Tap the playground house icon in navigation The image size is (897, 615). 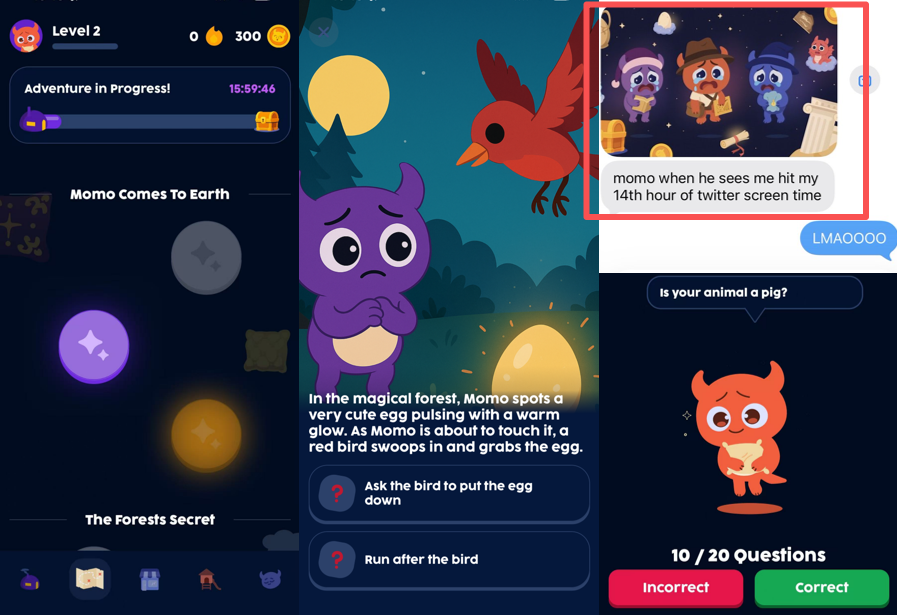pos(209,580)
